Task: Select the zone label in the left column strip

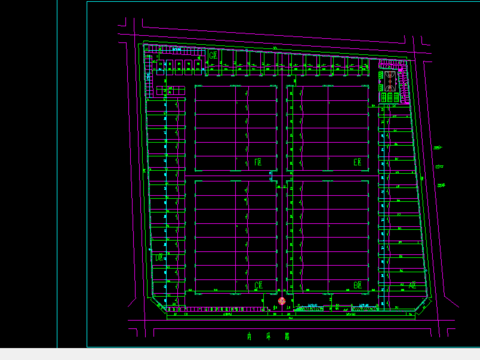Action: 160,257
